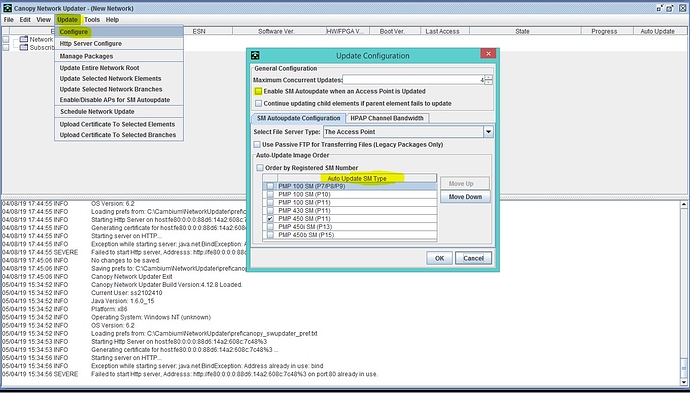Enable SM Autoupdate when Access Point updated
The image size is (690, 393).
258,92
